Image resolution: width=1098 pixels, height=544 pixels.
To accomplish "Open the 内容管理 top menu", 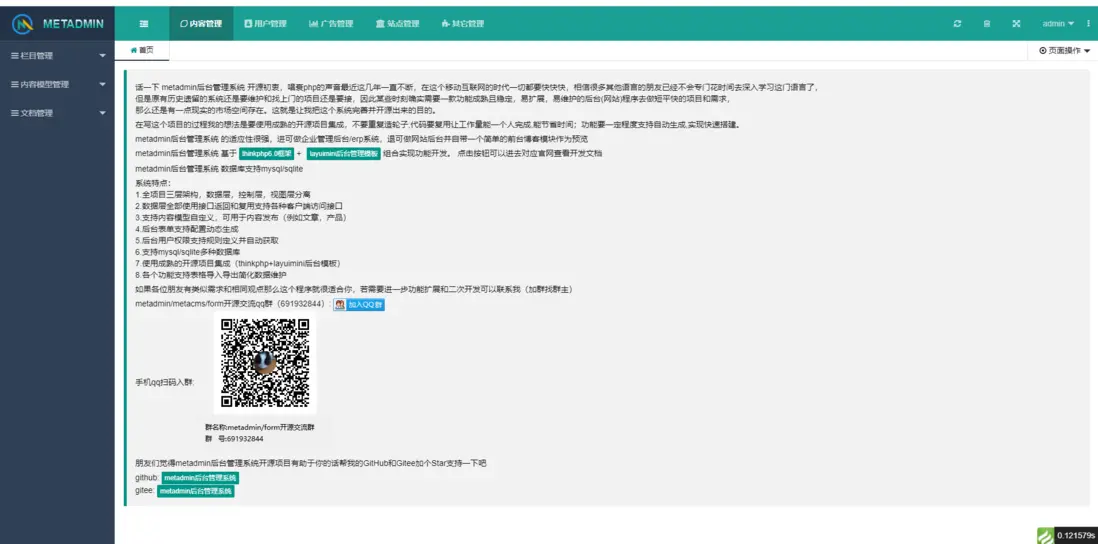I will tap(201, 24).
